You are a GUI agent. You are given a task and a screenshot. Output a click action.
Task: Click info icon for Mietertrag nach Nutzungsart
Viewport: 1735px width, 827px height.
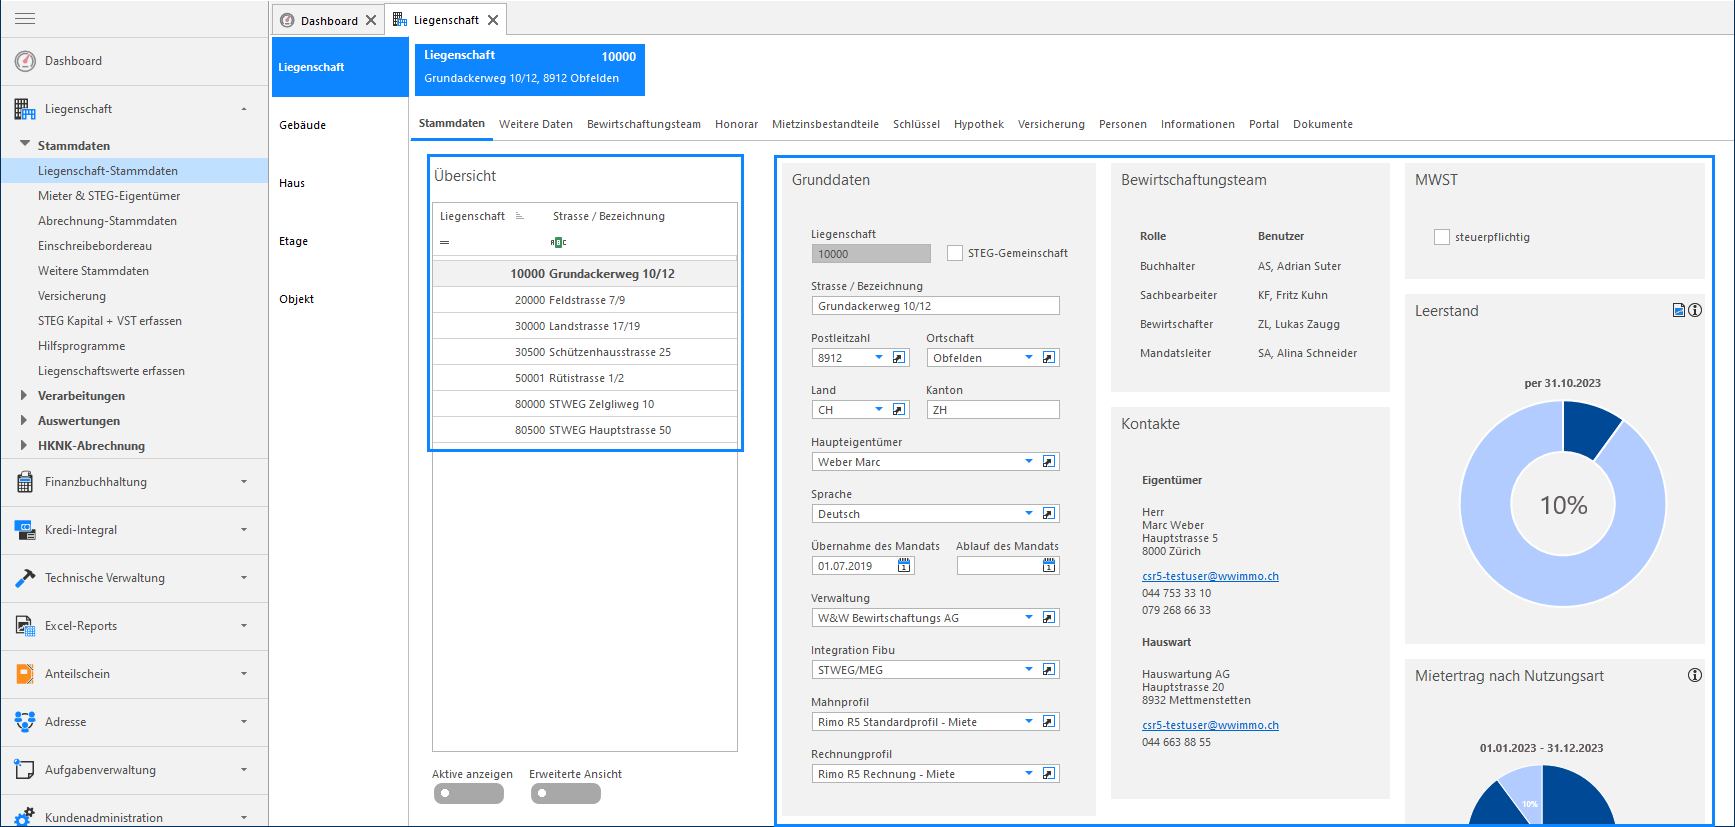click(1695, 675)
